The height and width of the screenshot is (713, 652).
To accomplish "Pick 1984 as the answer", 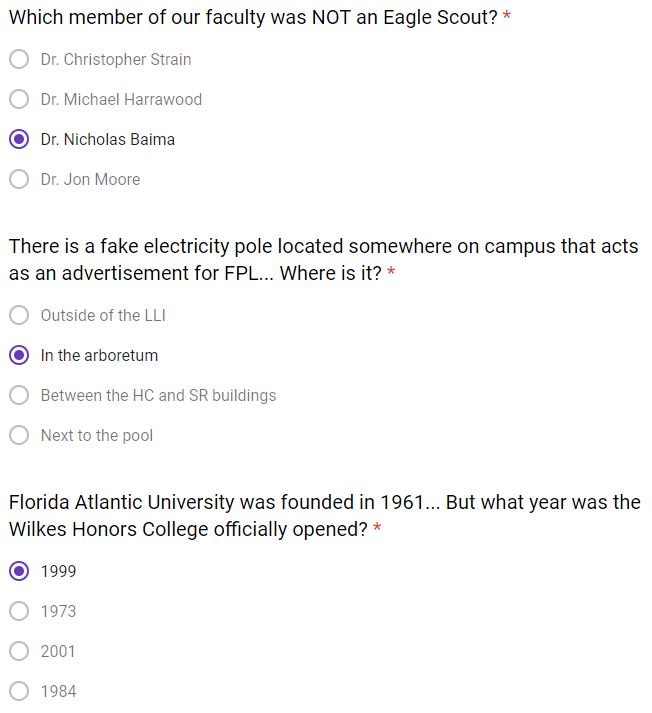I will 19,691.
